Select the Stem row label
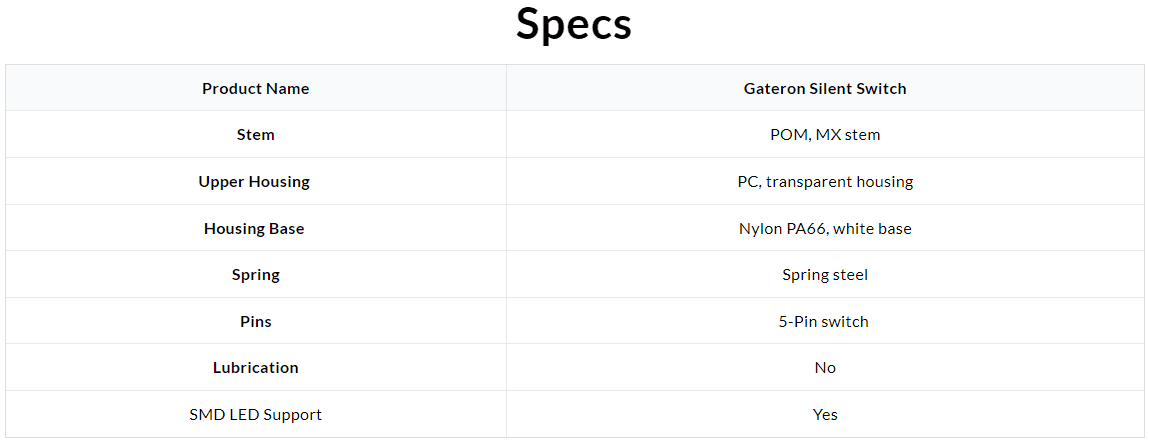The height and width of the screenshot is (442, 1149). coord(256,135)
